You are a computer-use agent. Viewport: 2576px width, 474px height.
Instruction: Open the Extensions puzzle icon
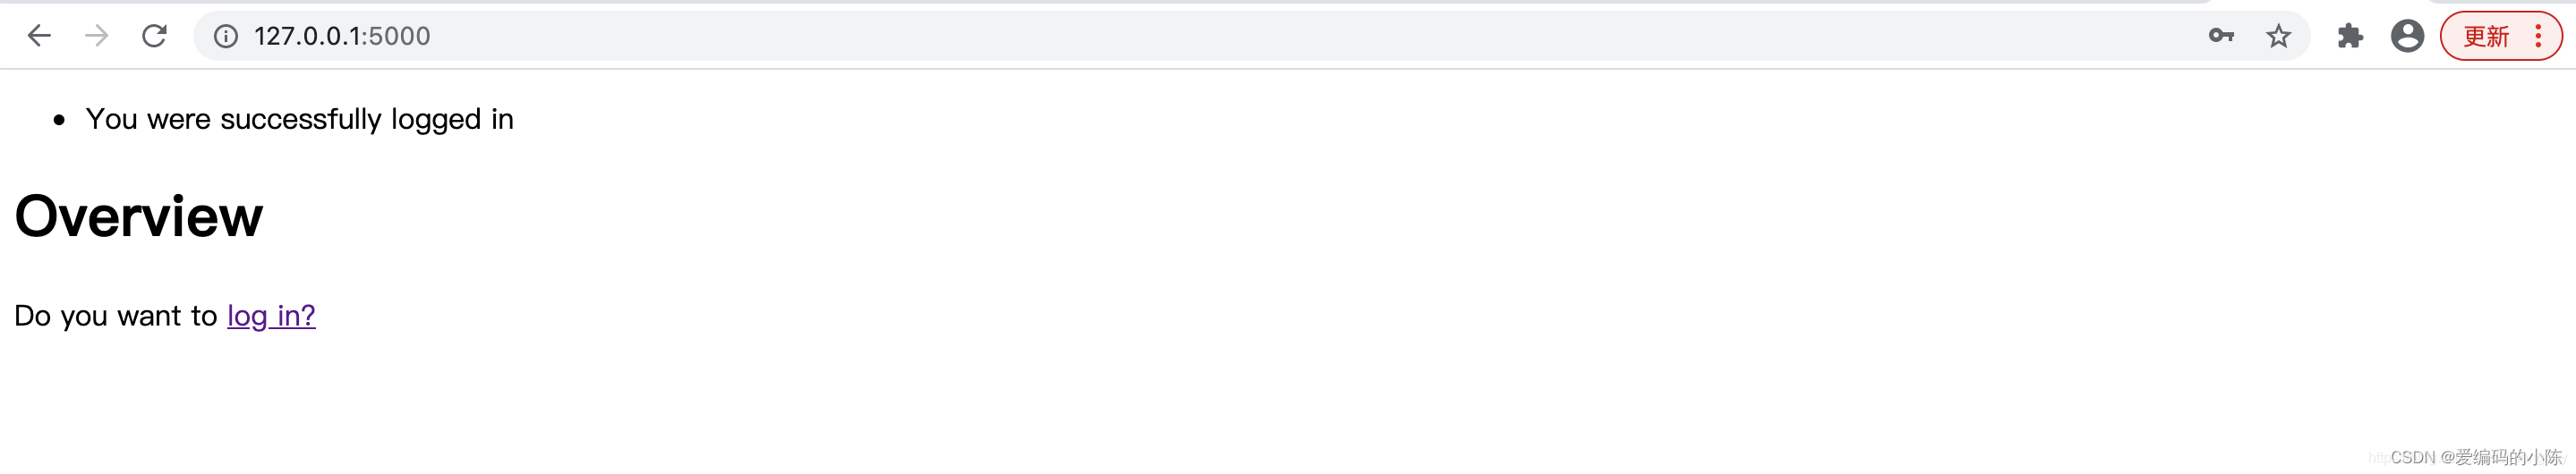coord(2350,36)
